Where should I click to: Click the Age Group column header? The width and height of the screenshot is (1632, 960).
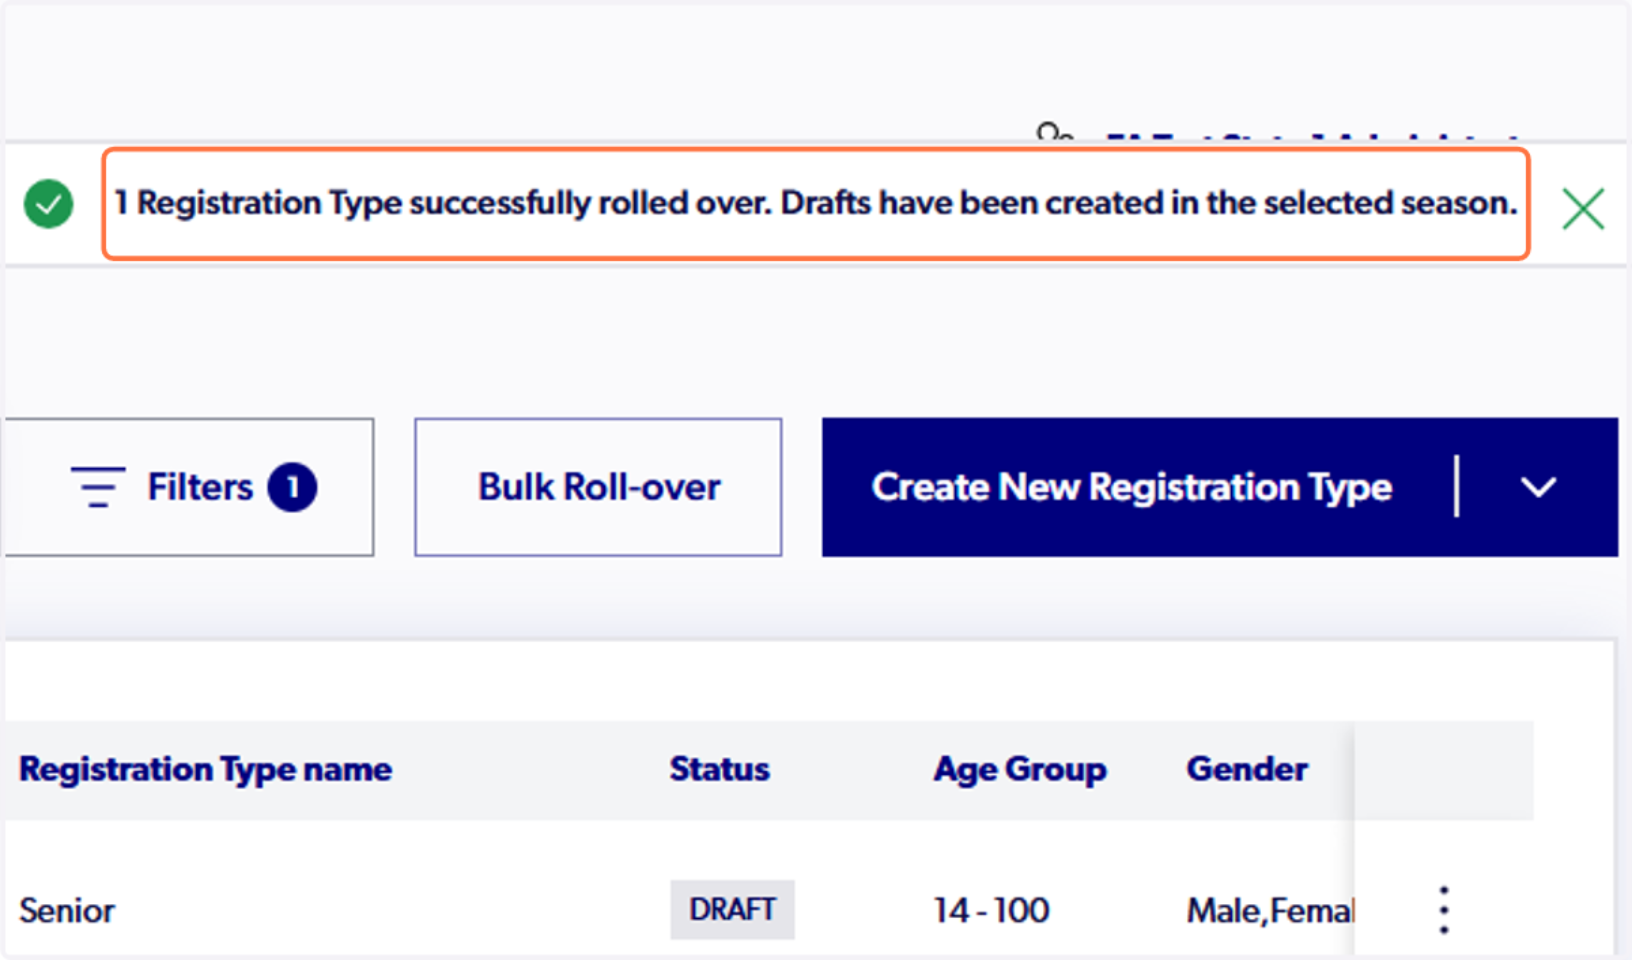point(1020,769)
